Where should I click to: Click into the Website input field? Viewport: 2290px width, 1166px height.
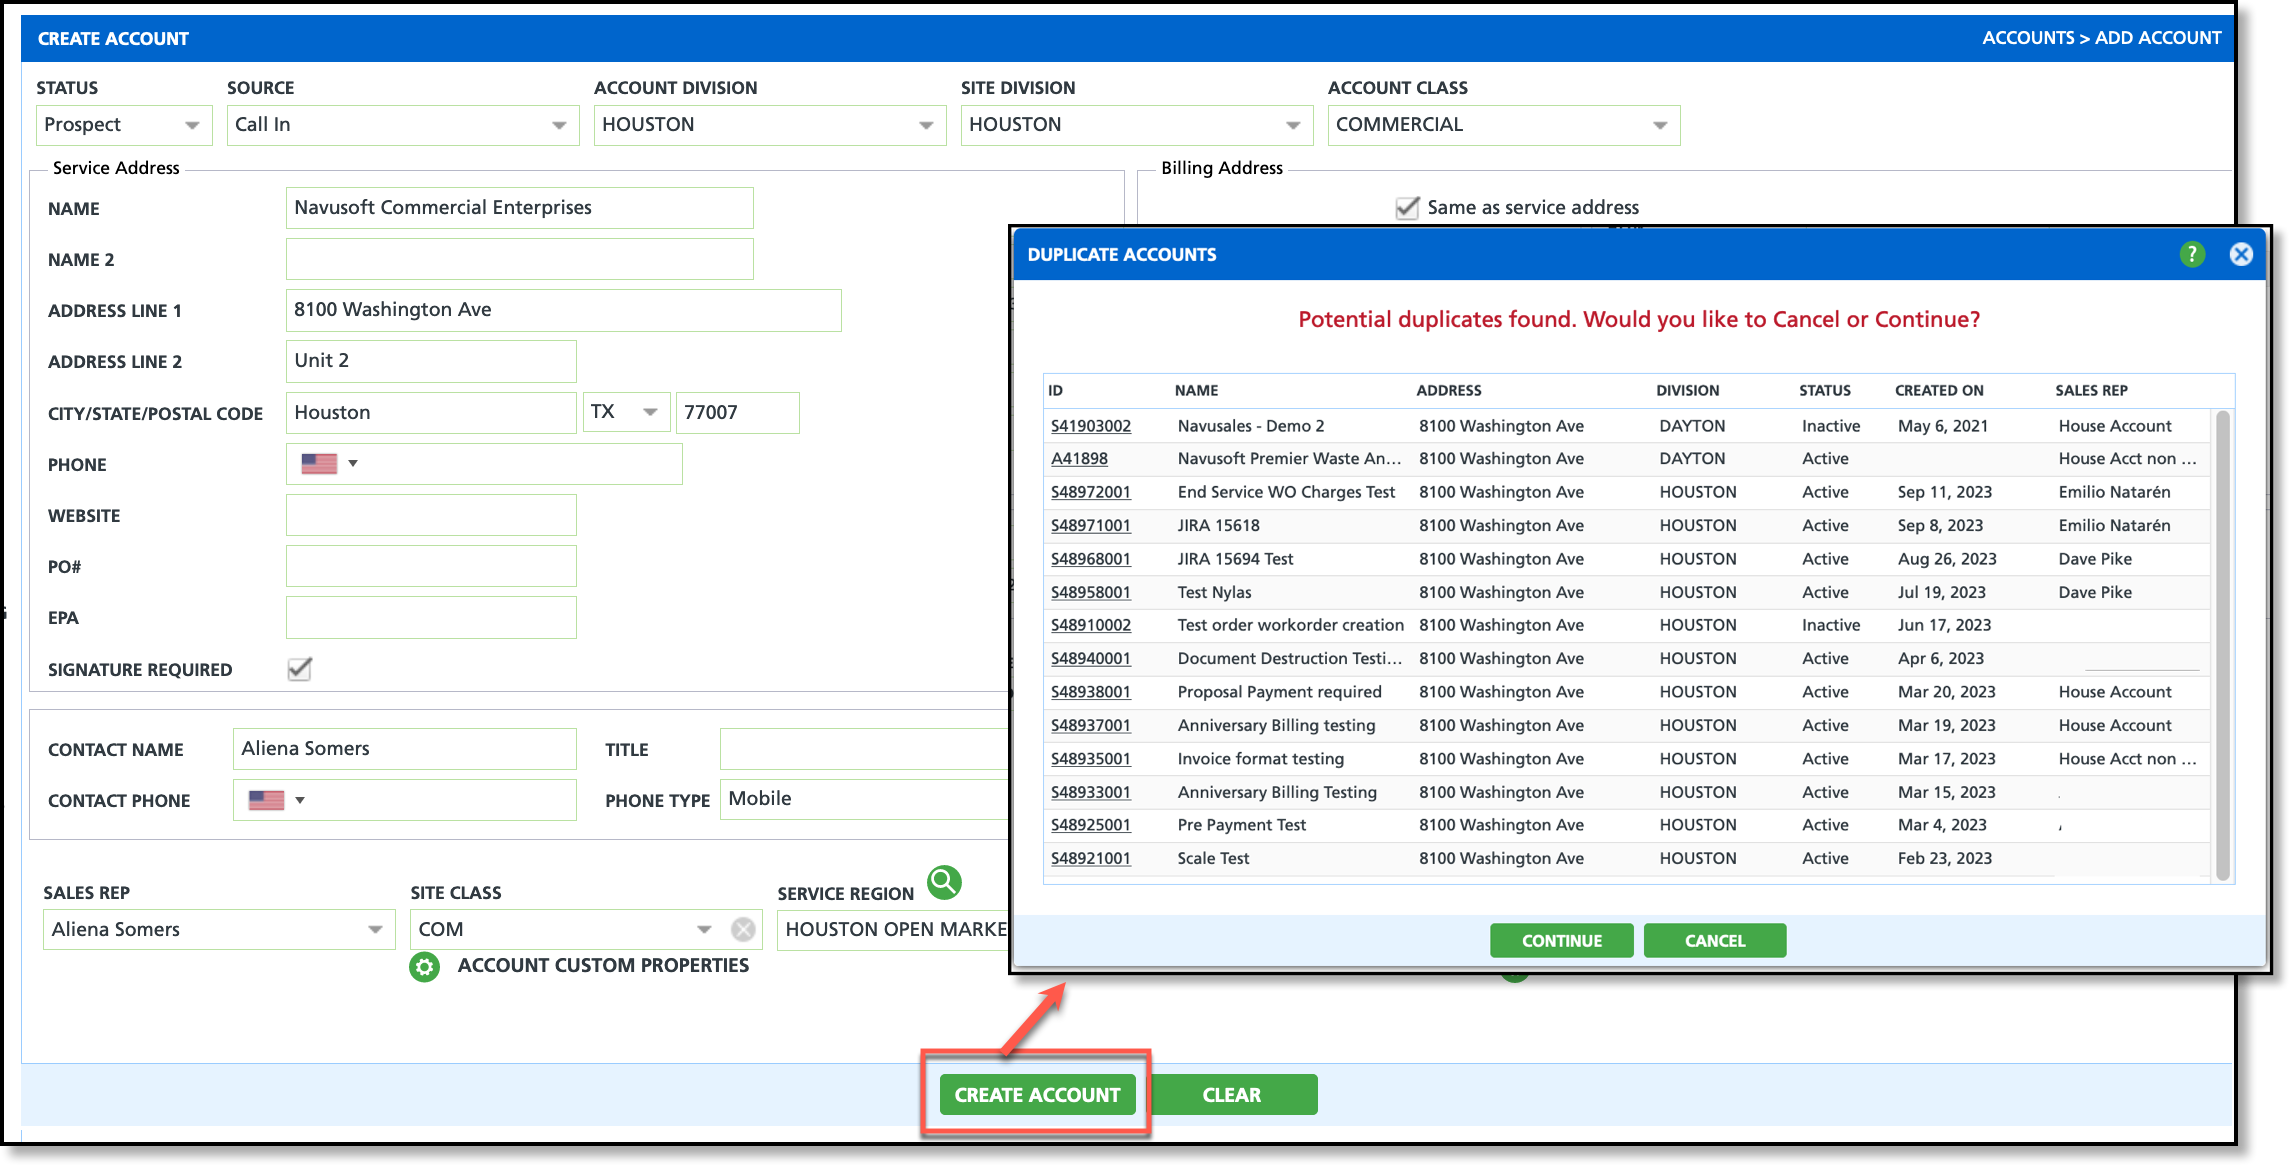[431, 516]
